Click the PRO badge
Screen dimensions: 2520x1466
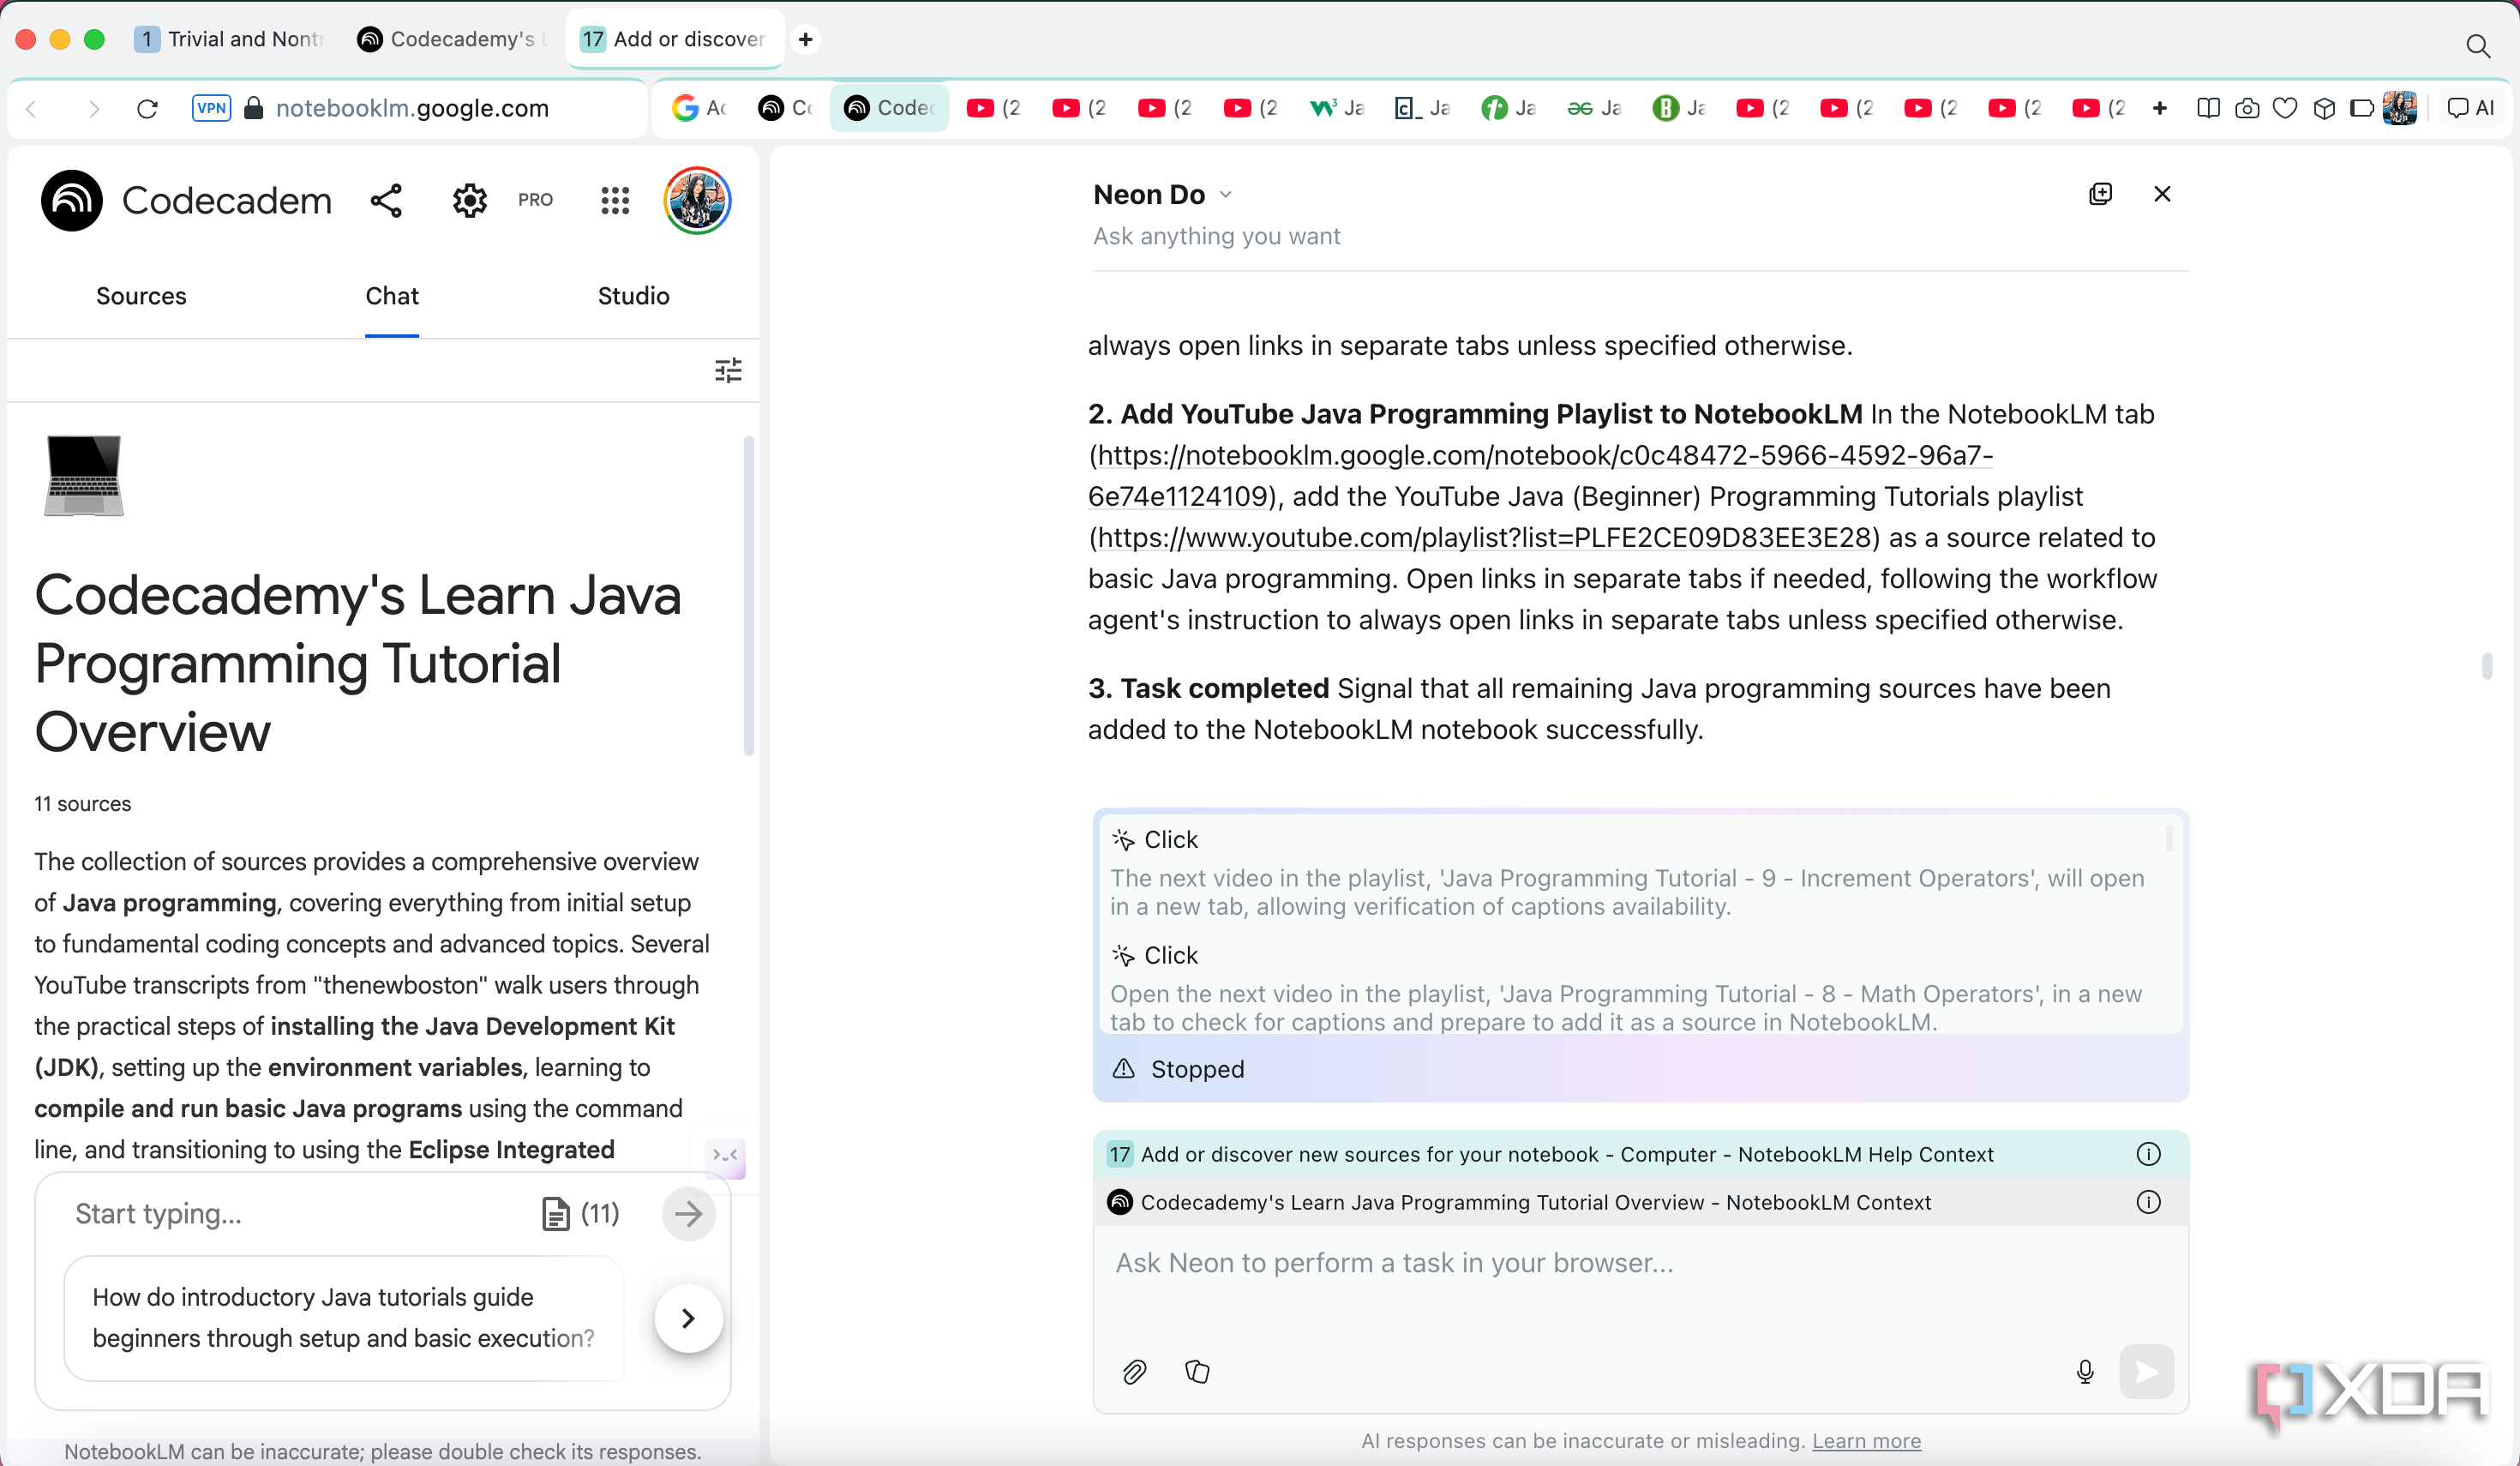535,200
